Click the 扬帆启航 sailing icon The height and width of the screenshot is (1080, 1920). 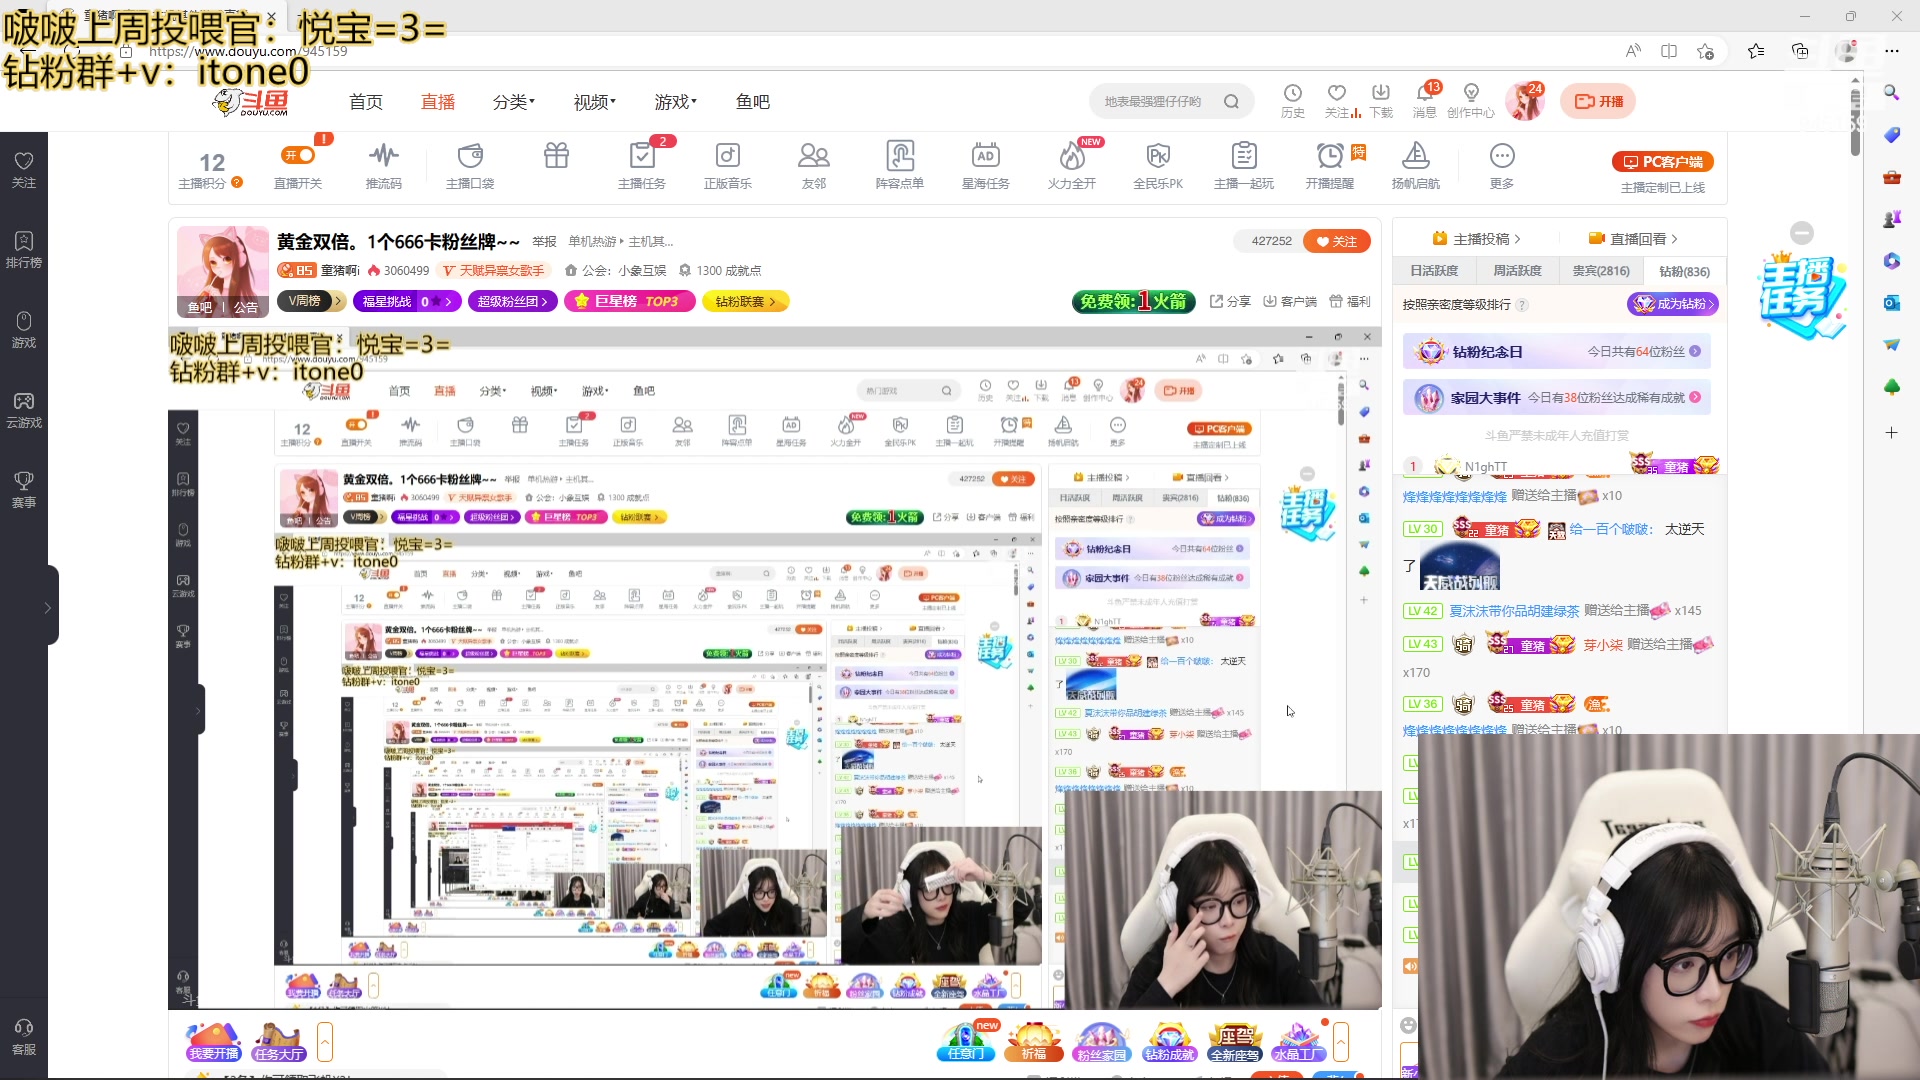[x=1416, y=163]
